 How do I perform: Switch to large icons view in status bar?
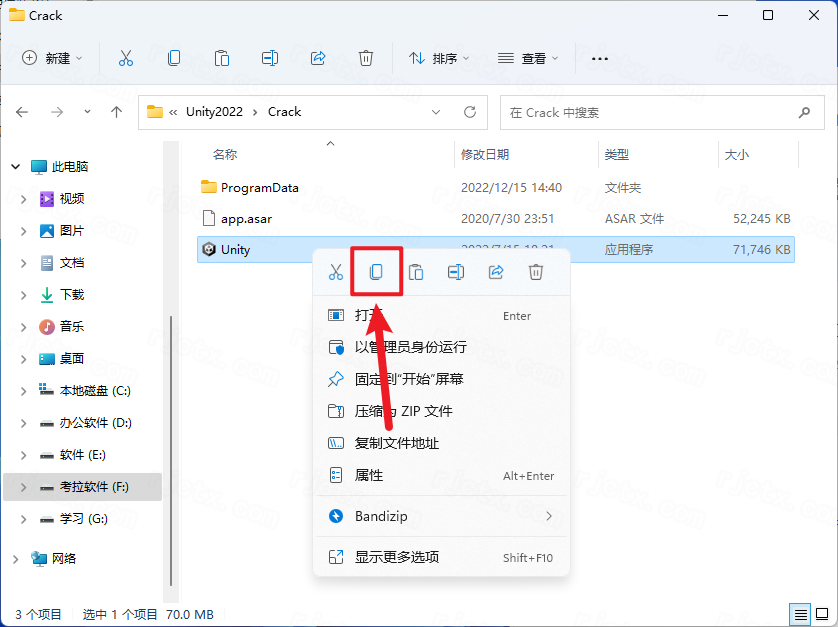coord(823,613)
